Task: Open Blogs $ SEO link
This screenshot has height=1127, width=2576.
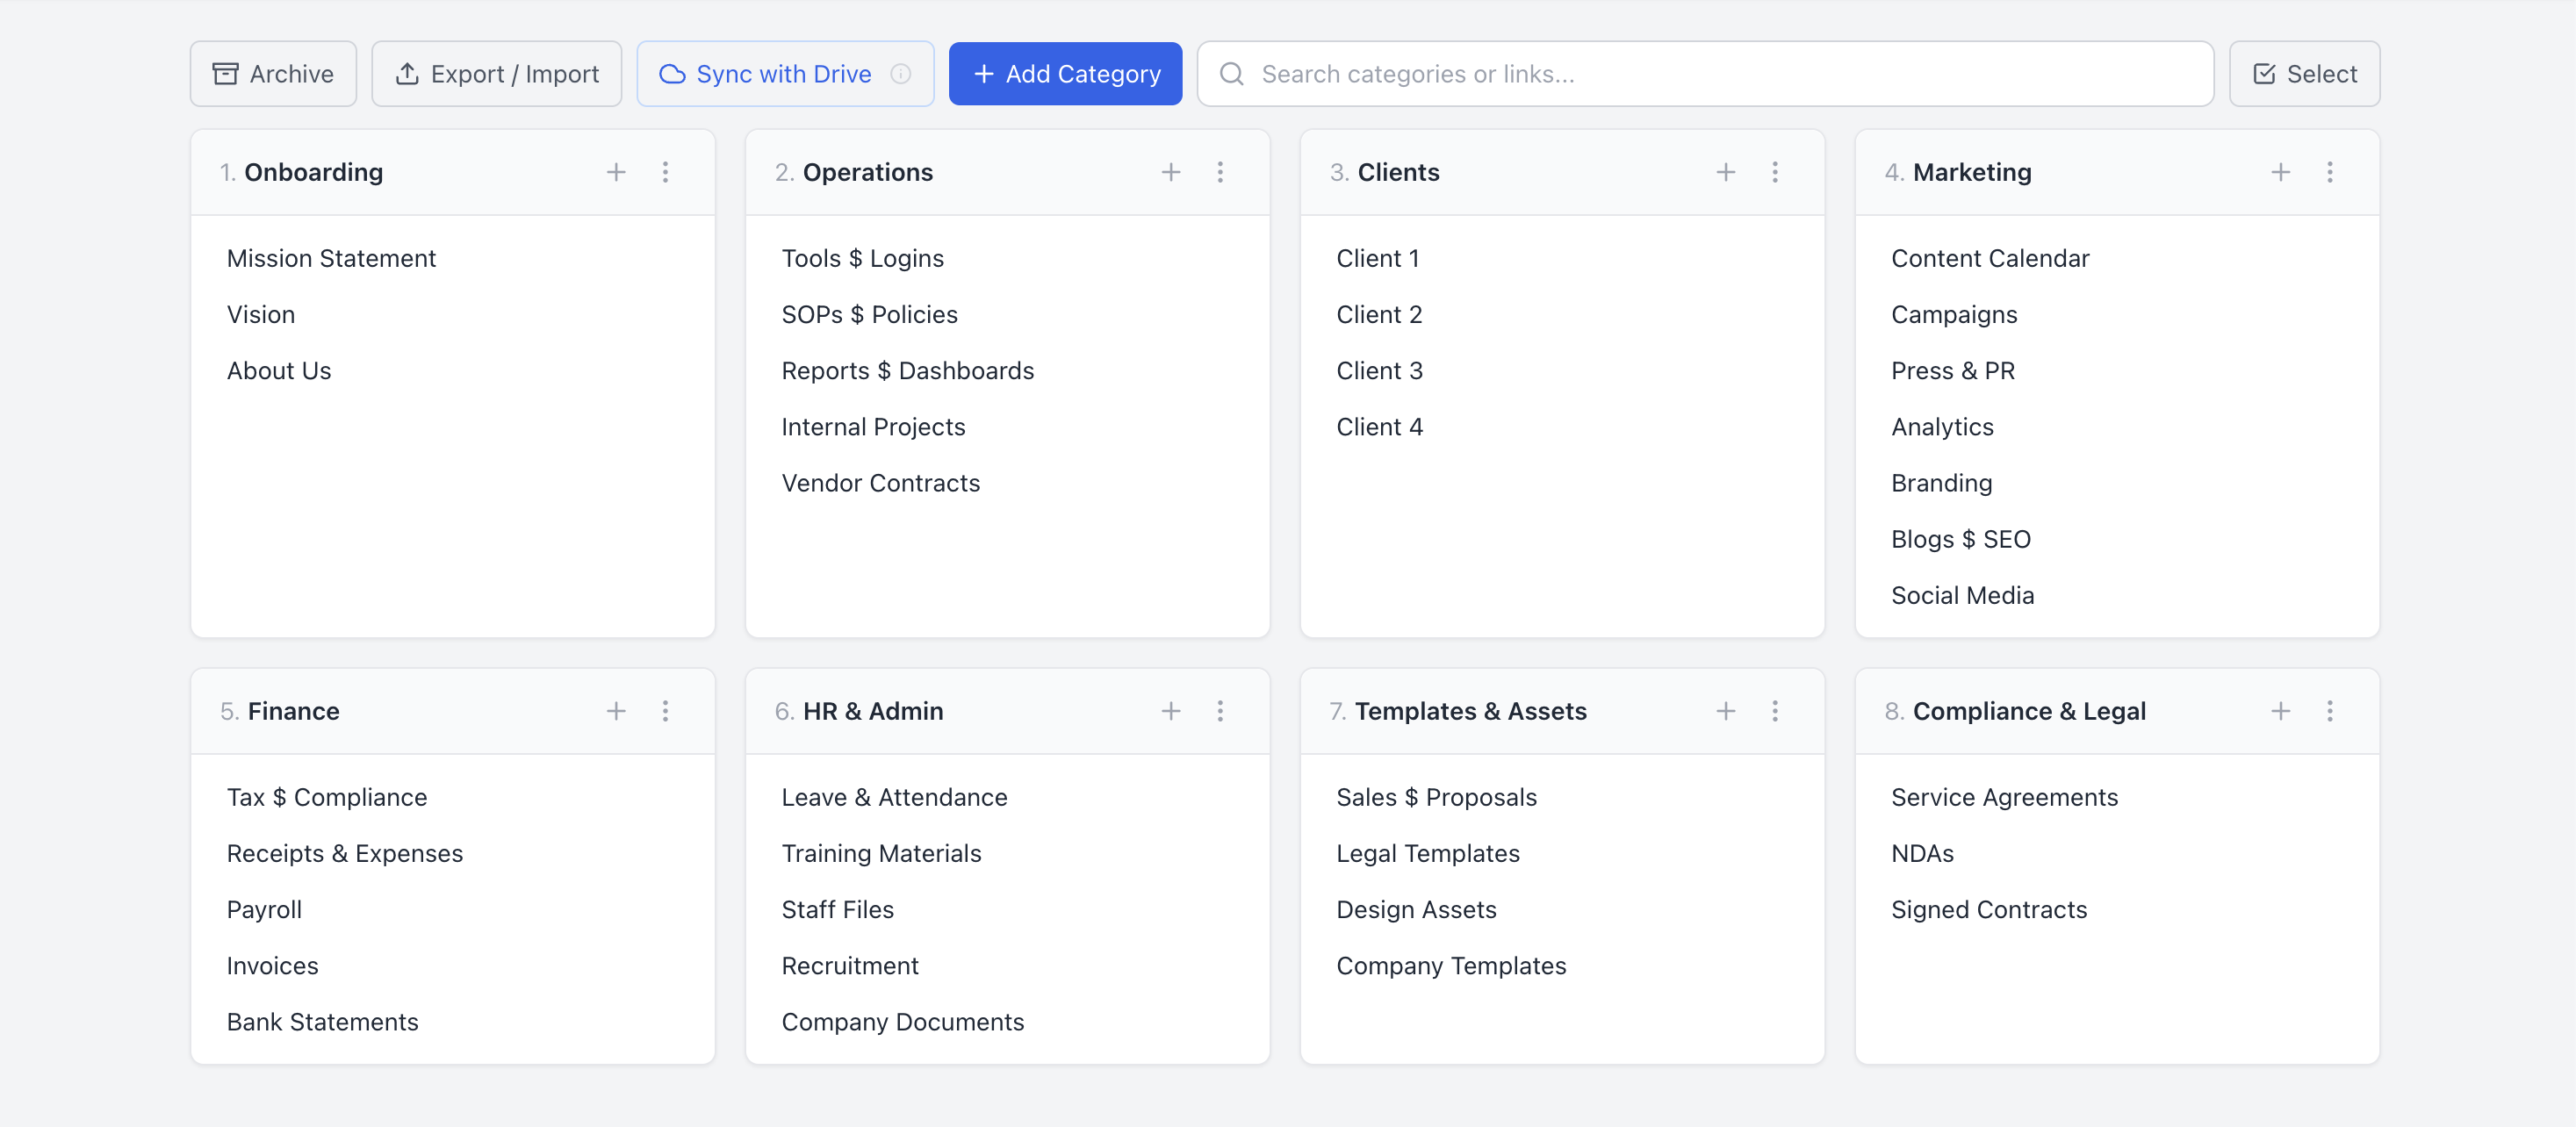Action: point(1961,539)
